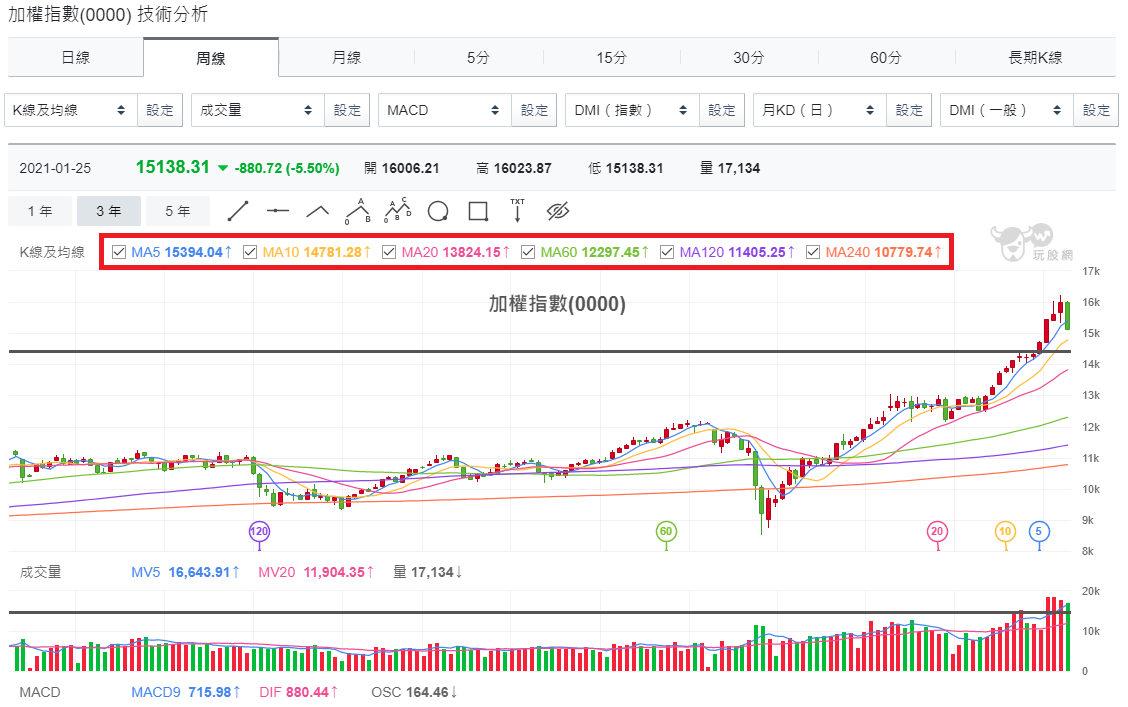Toggle the MA5 moving average checkbox
The image size is (1128, 707).
(x=119, y=252)
